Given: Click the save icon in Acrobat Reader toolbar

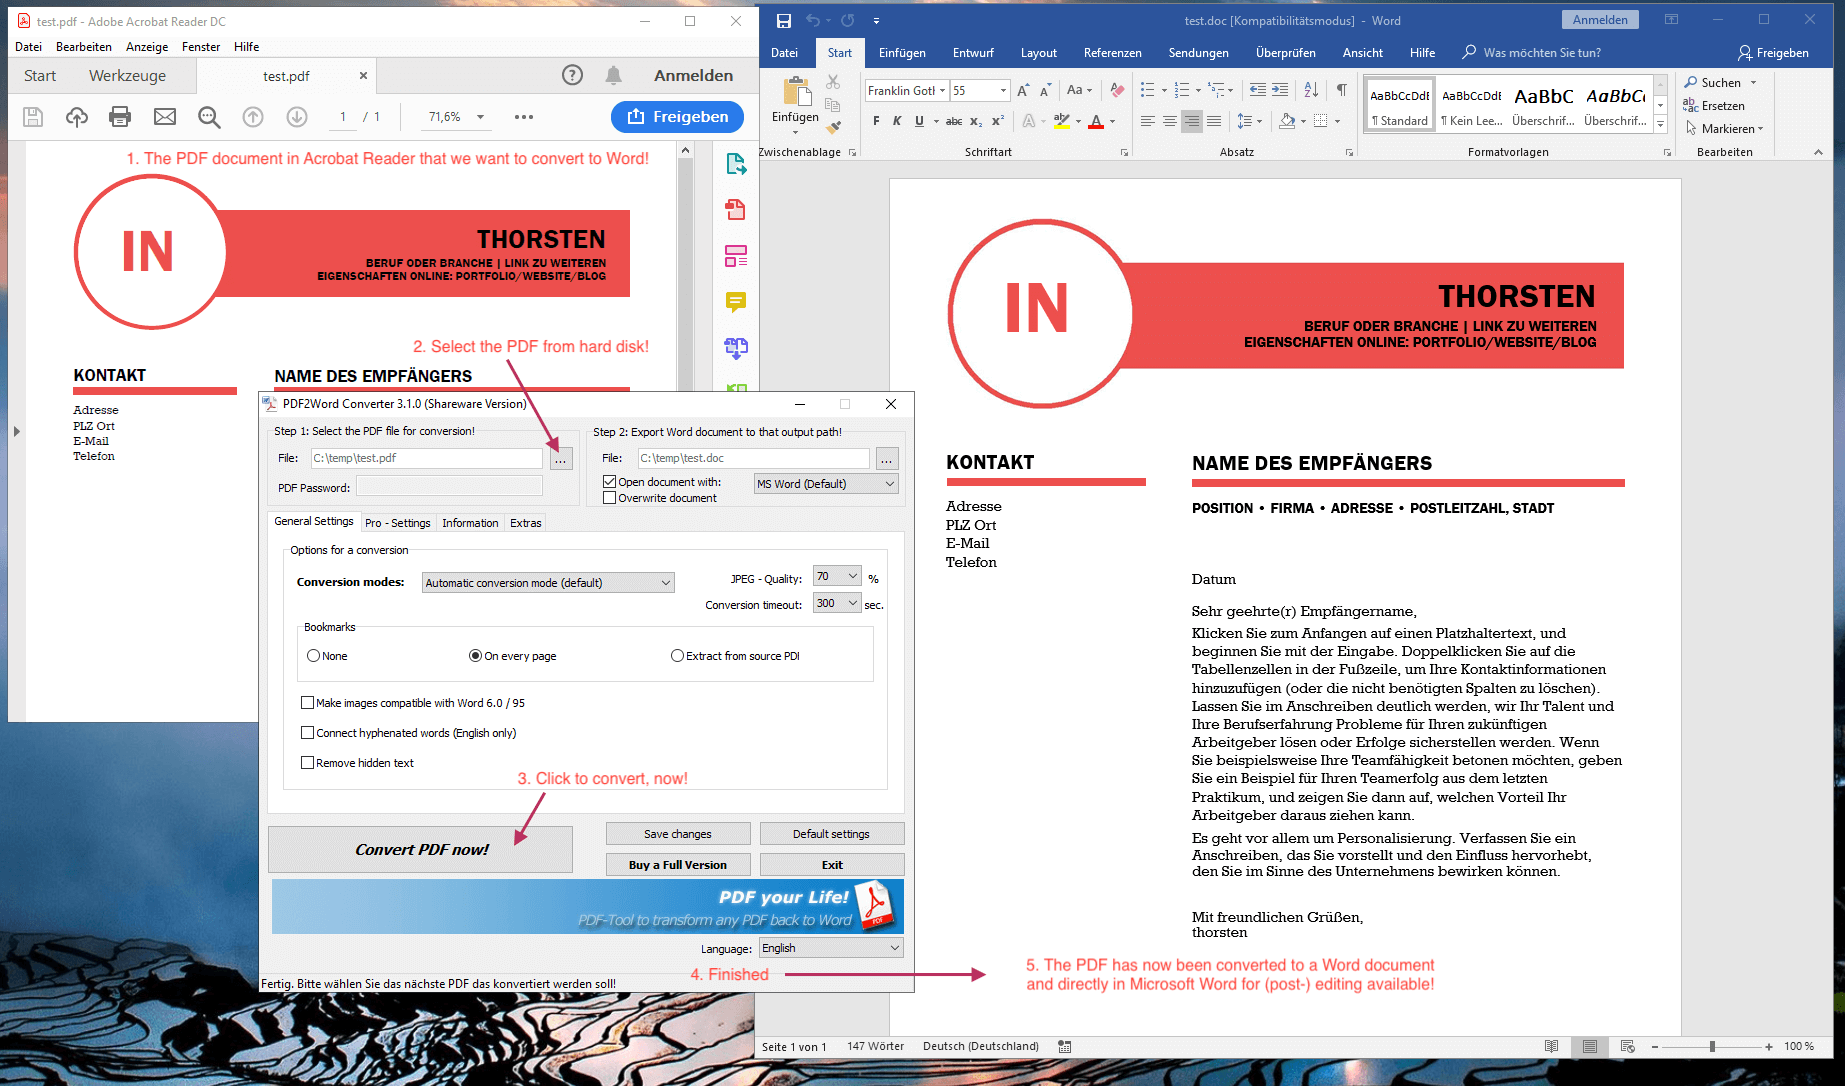Looking at the screenshot, I should pos(33,117).
